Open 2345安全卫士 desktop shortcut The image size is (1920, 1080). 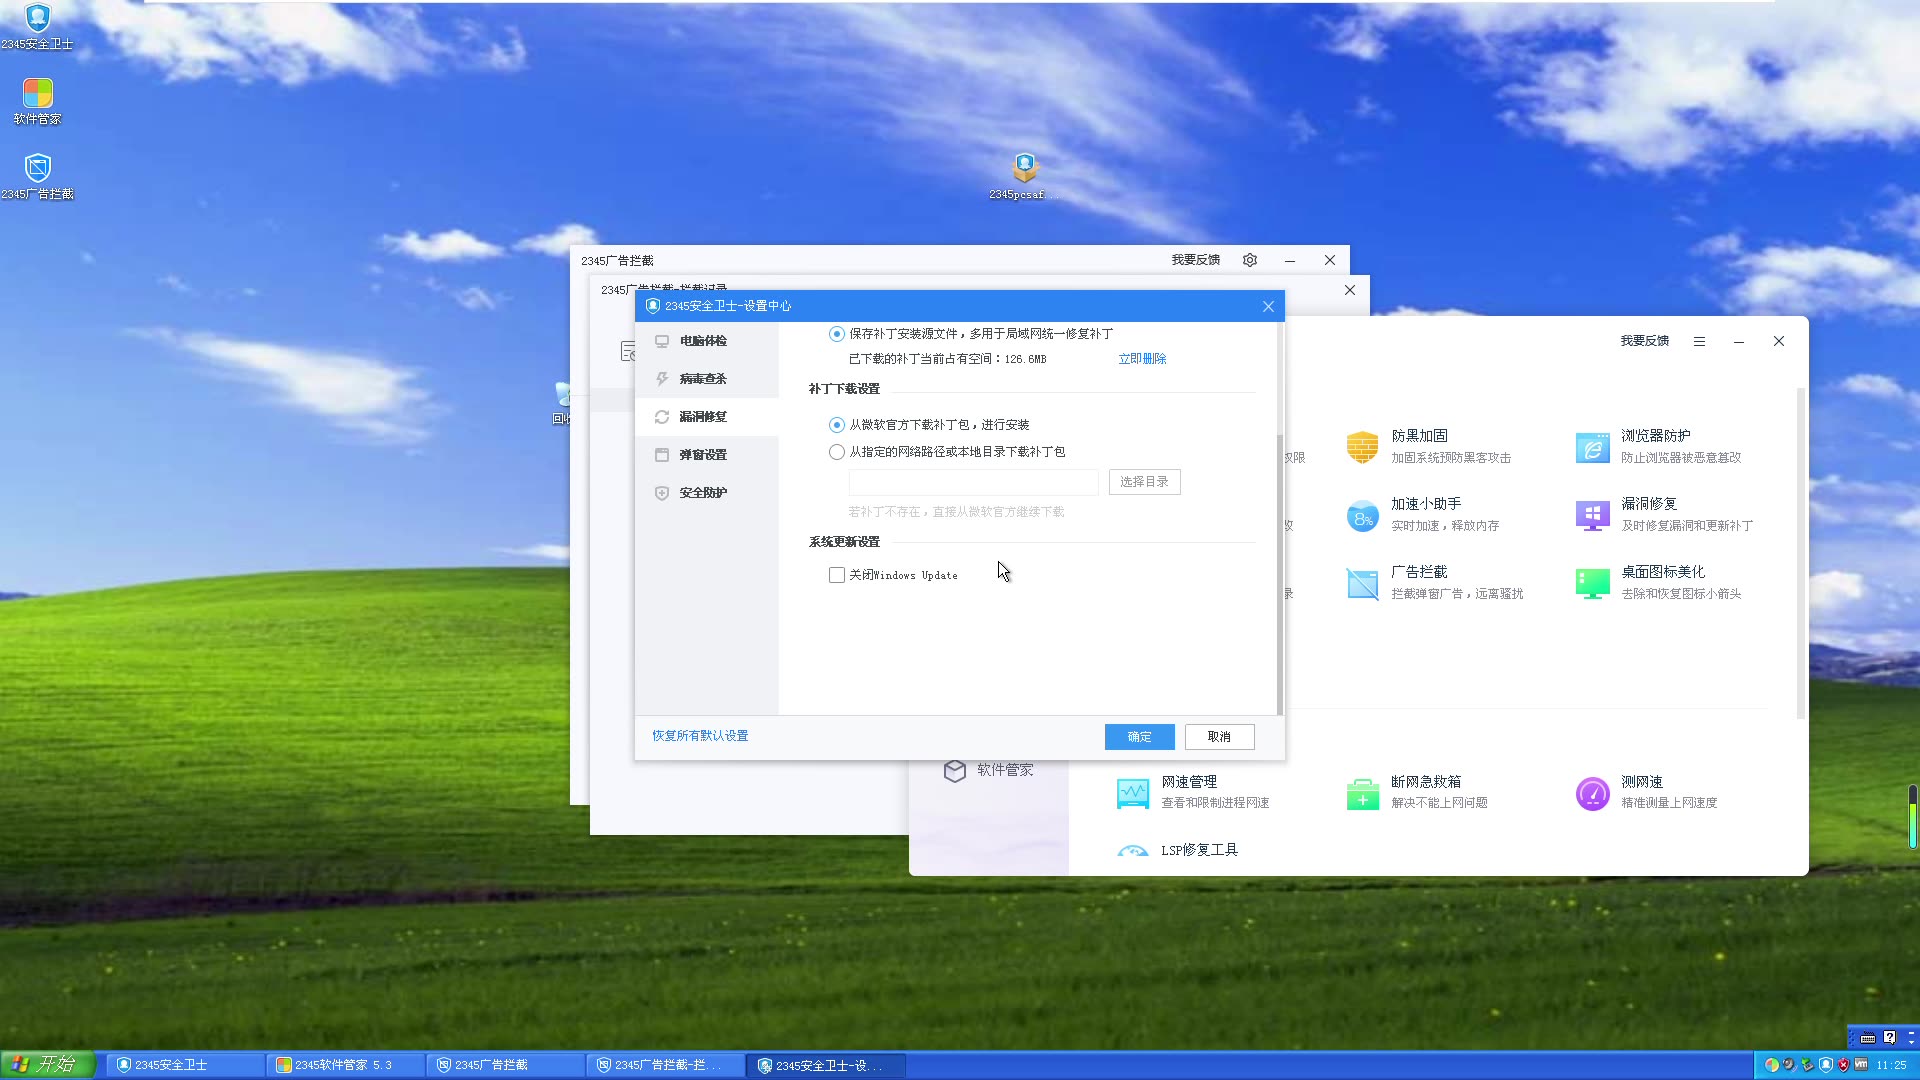37,27
